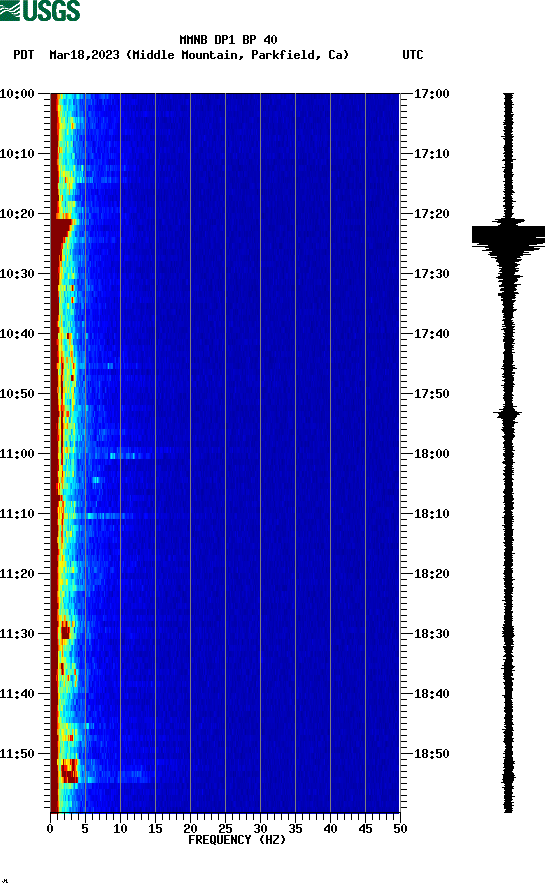Screen dimensions: 552x892
Task: Click the cyan horizontal streak at 11:10
Action: pyautogui.click(x=105, y=516)
